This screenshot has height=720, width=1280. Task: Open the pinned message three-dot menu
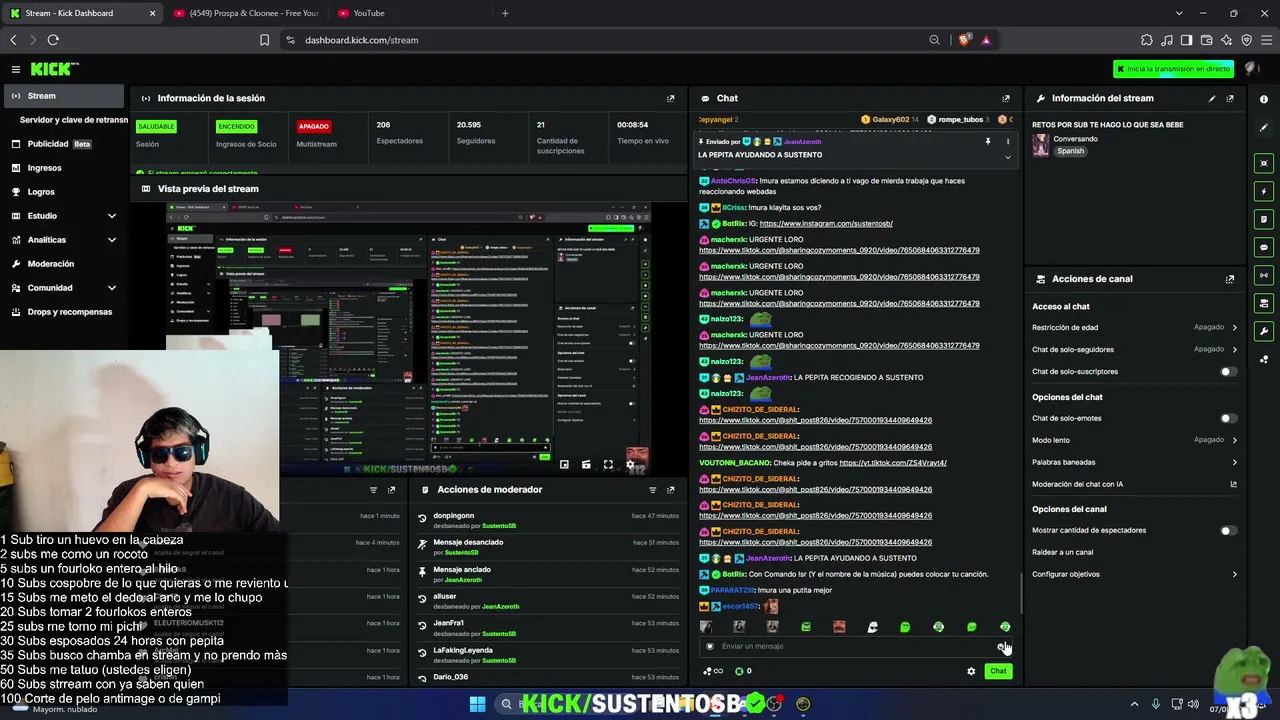[1007, 141]
